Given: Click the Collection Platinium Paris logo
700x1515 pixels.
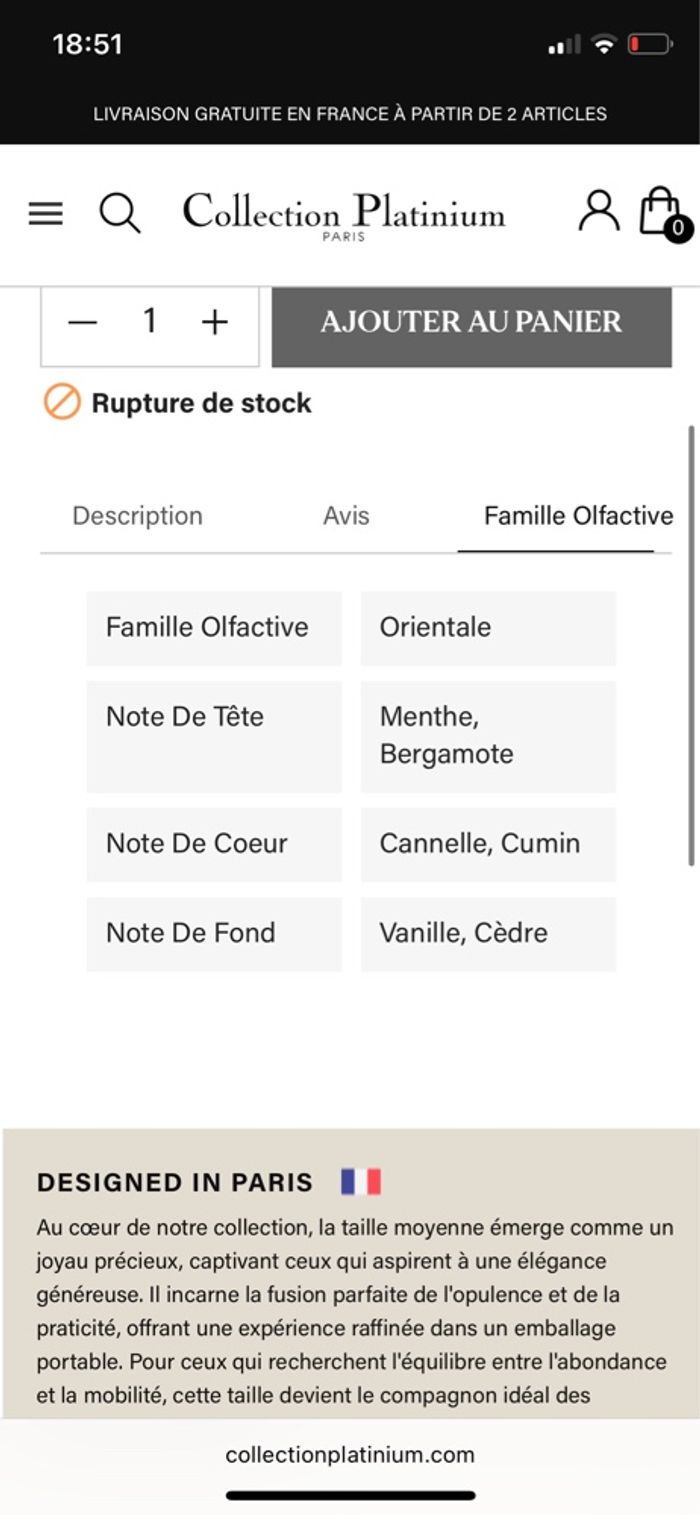Looking at the screenshot, I should 343,214.
